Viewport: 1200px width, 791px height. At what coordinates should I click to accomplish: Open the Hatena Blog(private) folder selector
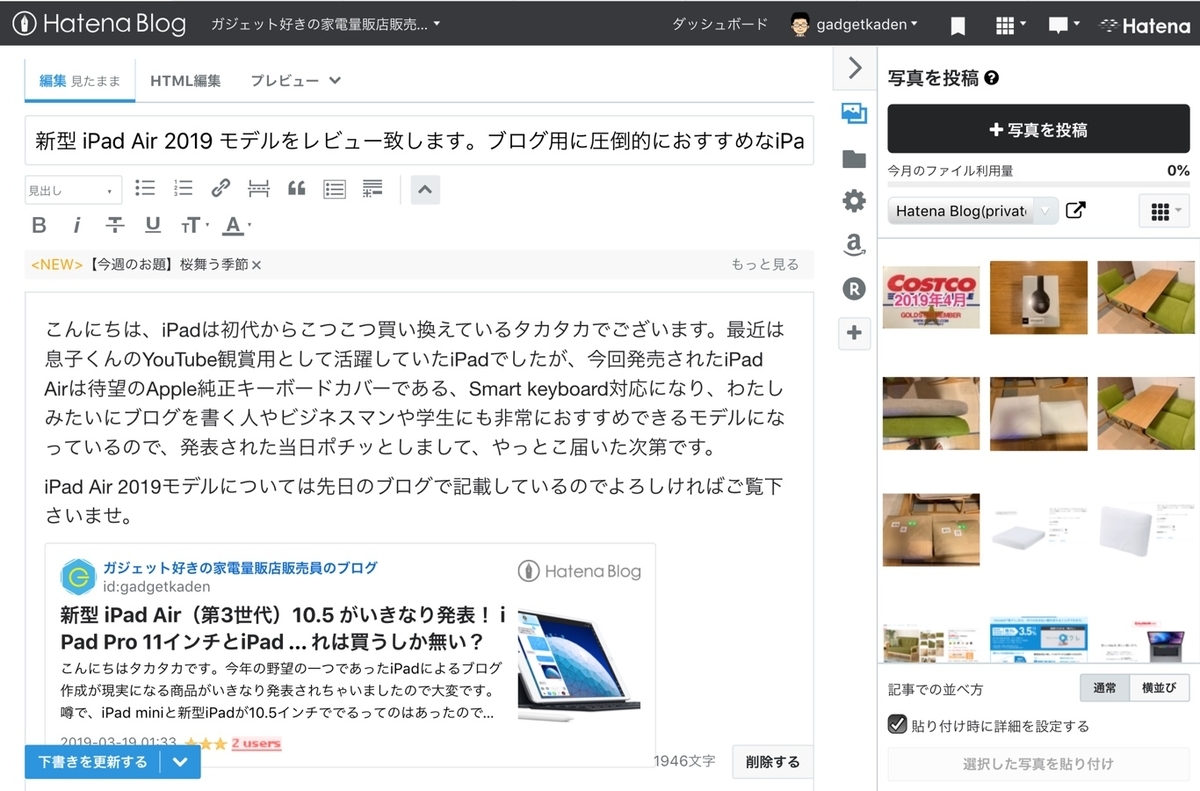(972, 211)
